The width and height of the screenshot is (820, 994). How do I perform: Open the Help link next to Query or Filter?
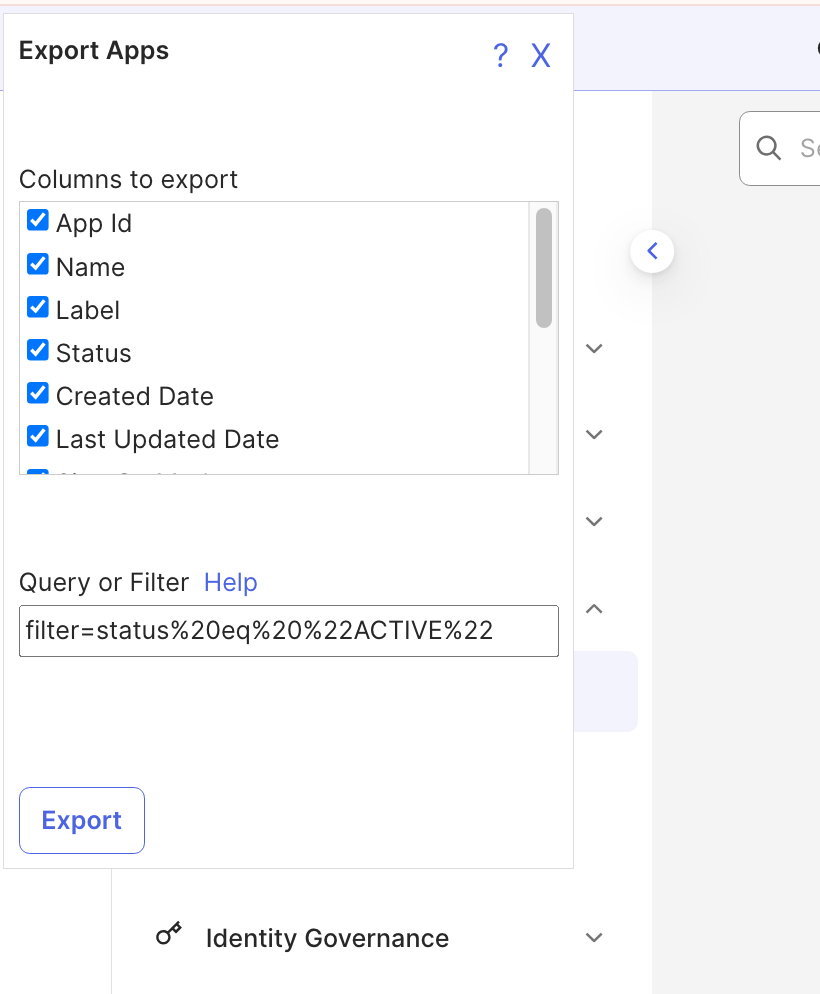[230, 582]
